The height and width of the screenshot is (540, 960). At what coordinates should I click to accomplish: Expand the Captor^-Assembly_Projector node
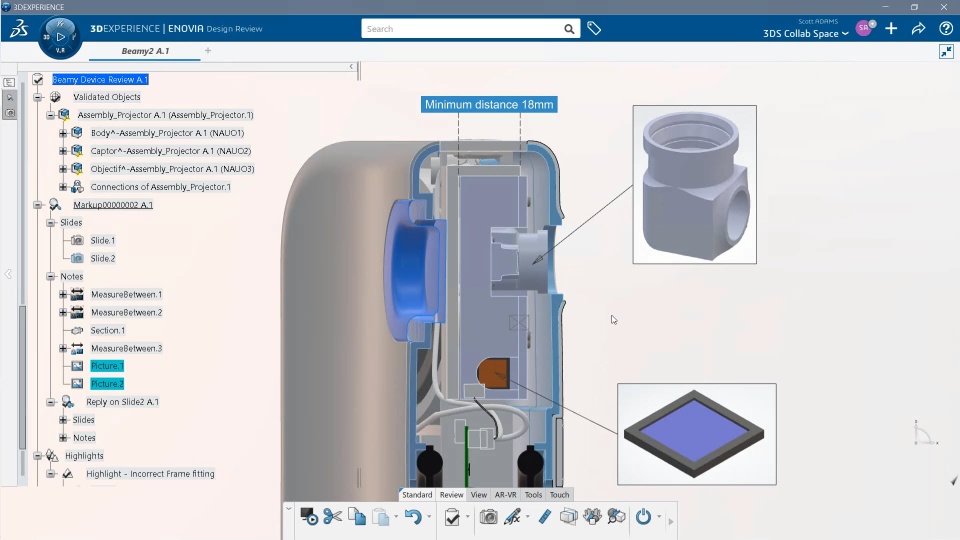(x=63, y=151)
